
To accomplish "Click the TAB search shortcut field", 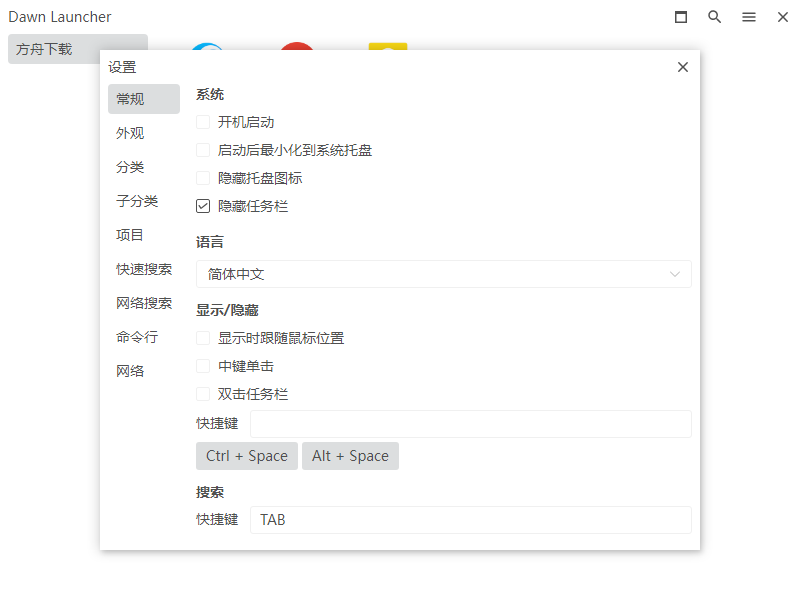I will 470,519.
